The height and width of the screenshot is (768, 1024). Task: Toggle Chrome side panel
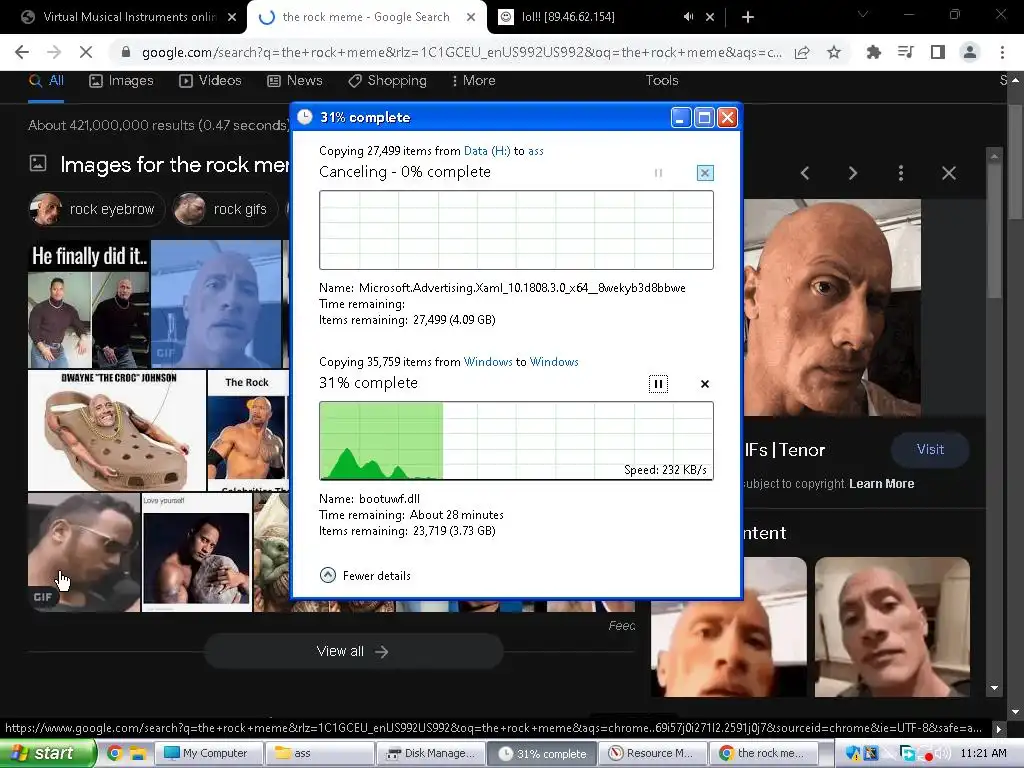[938, 52]
